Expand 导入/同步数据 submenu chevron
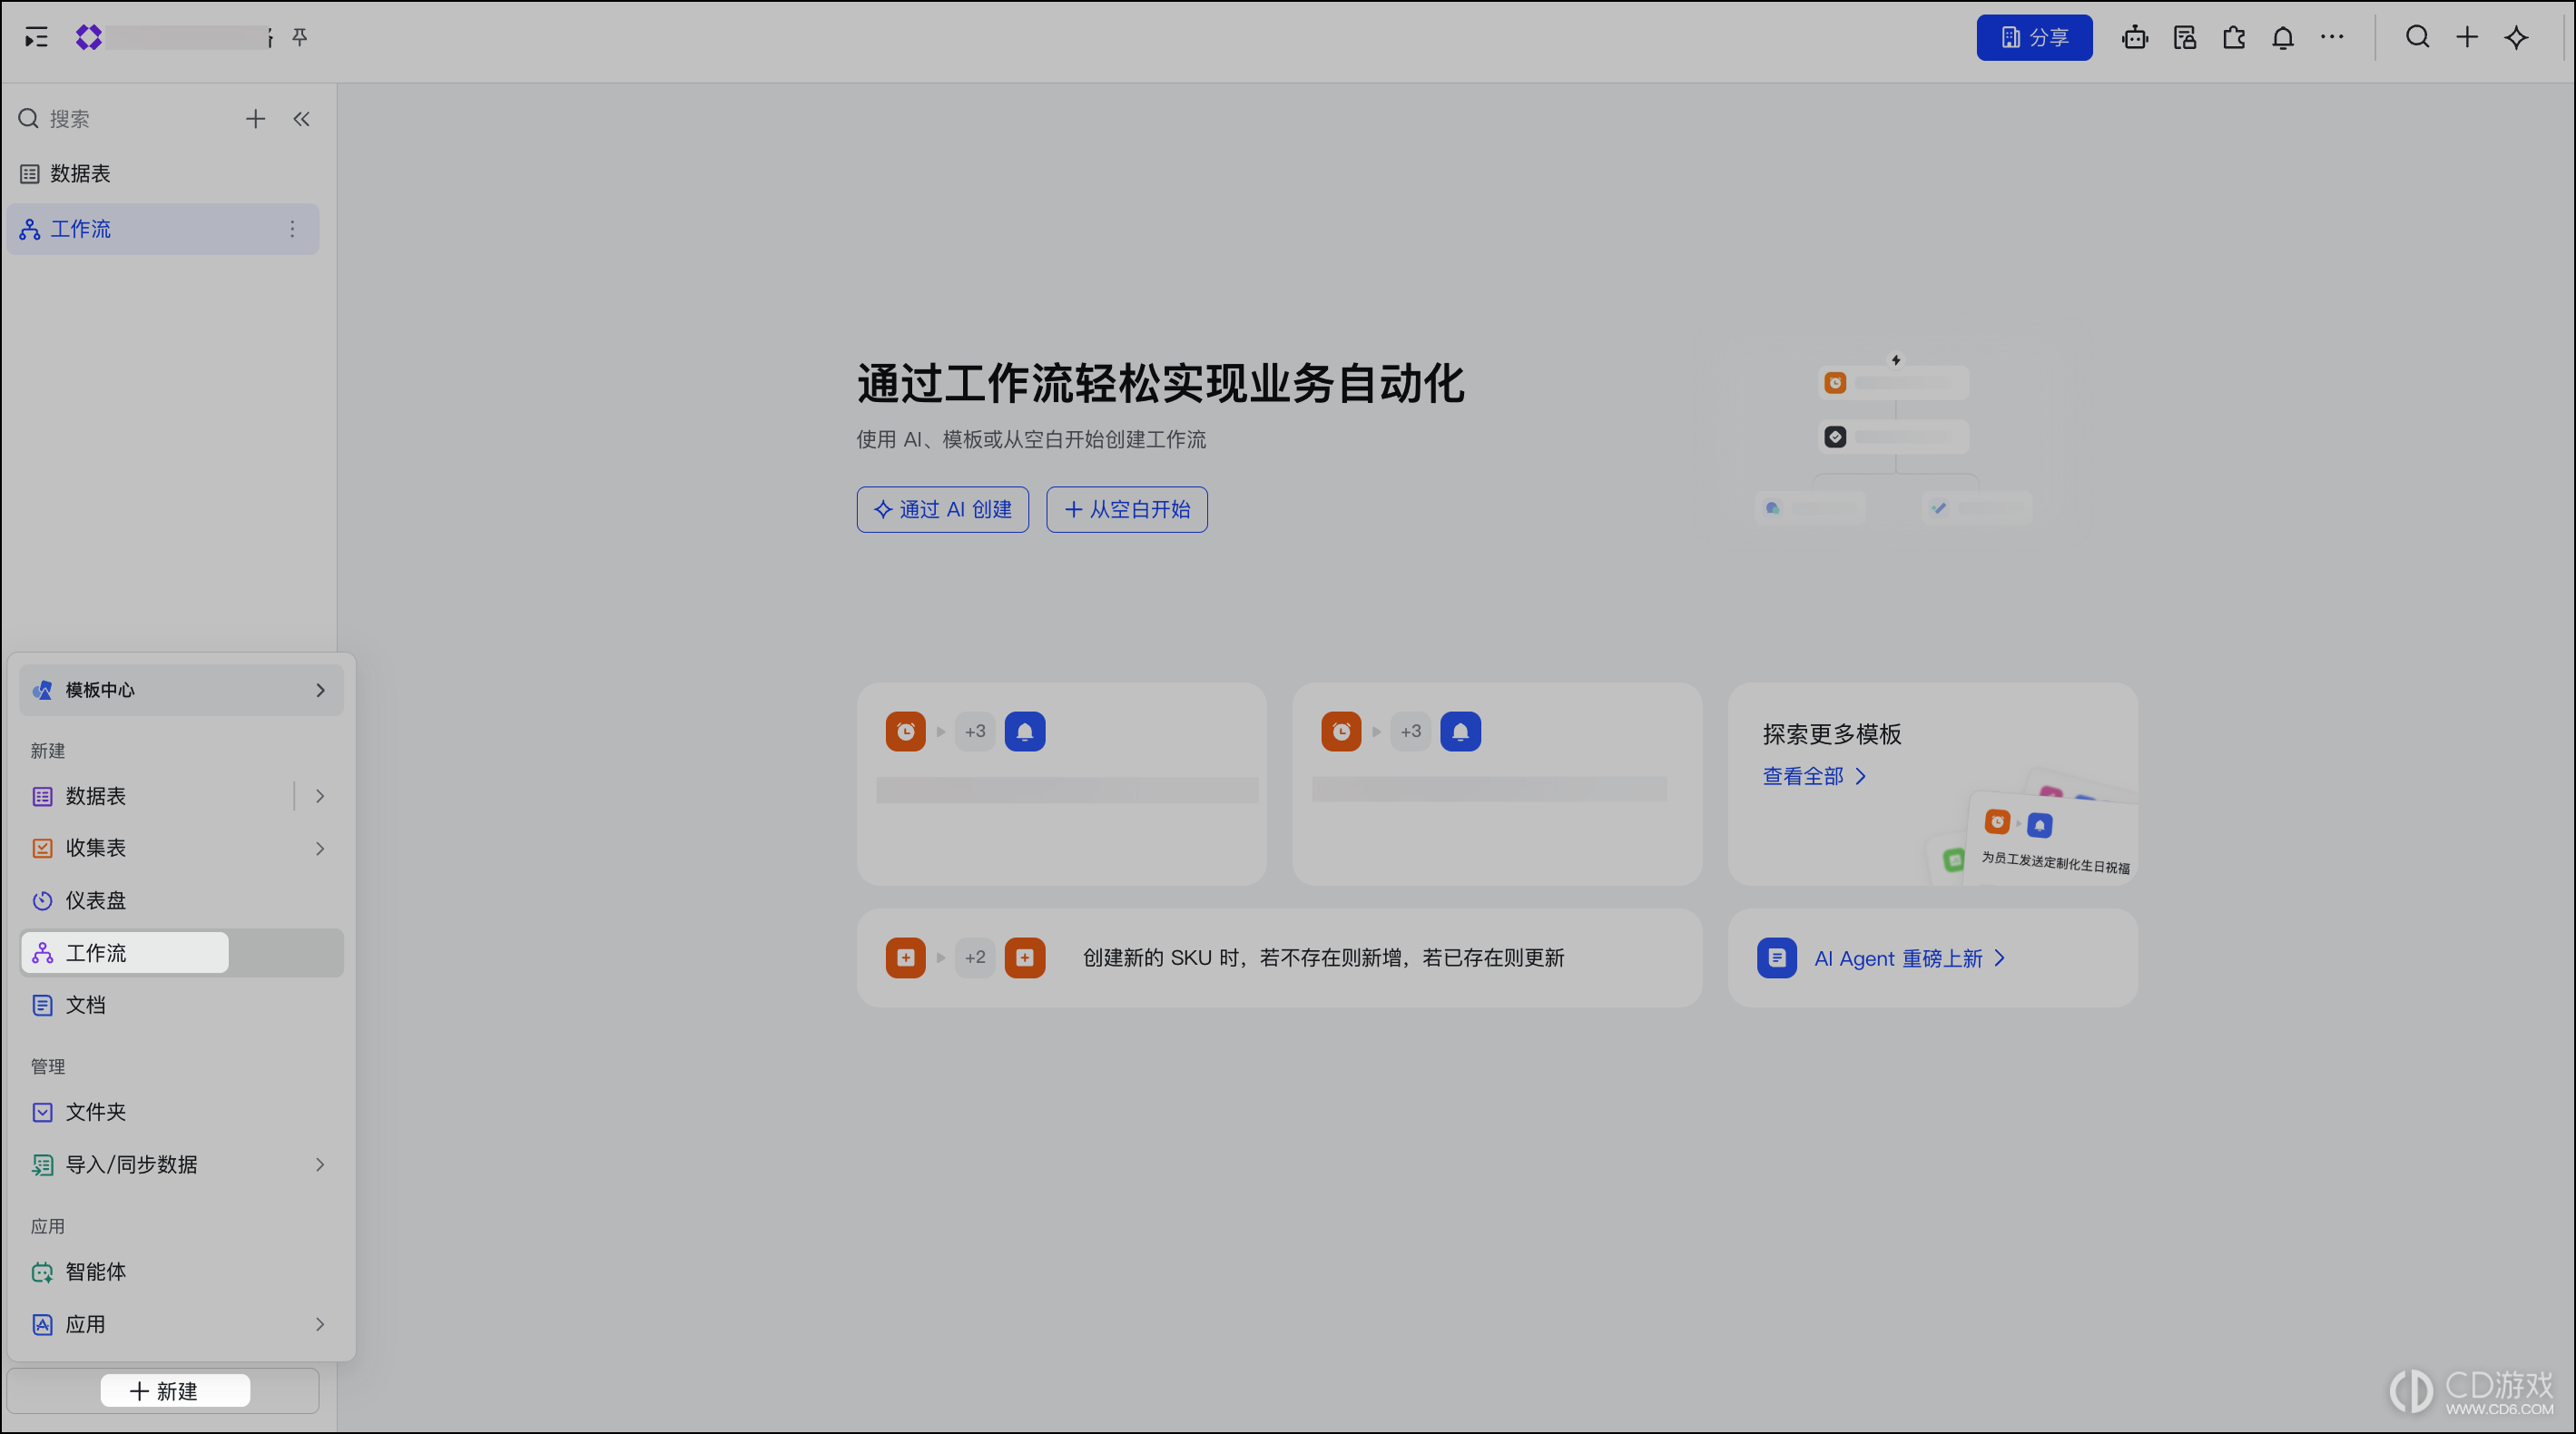This screenshot has height=1434, width=2576. click(320, 1164)
